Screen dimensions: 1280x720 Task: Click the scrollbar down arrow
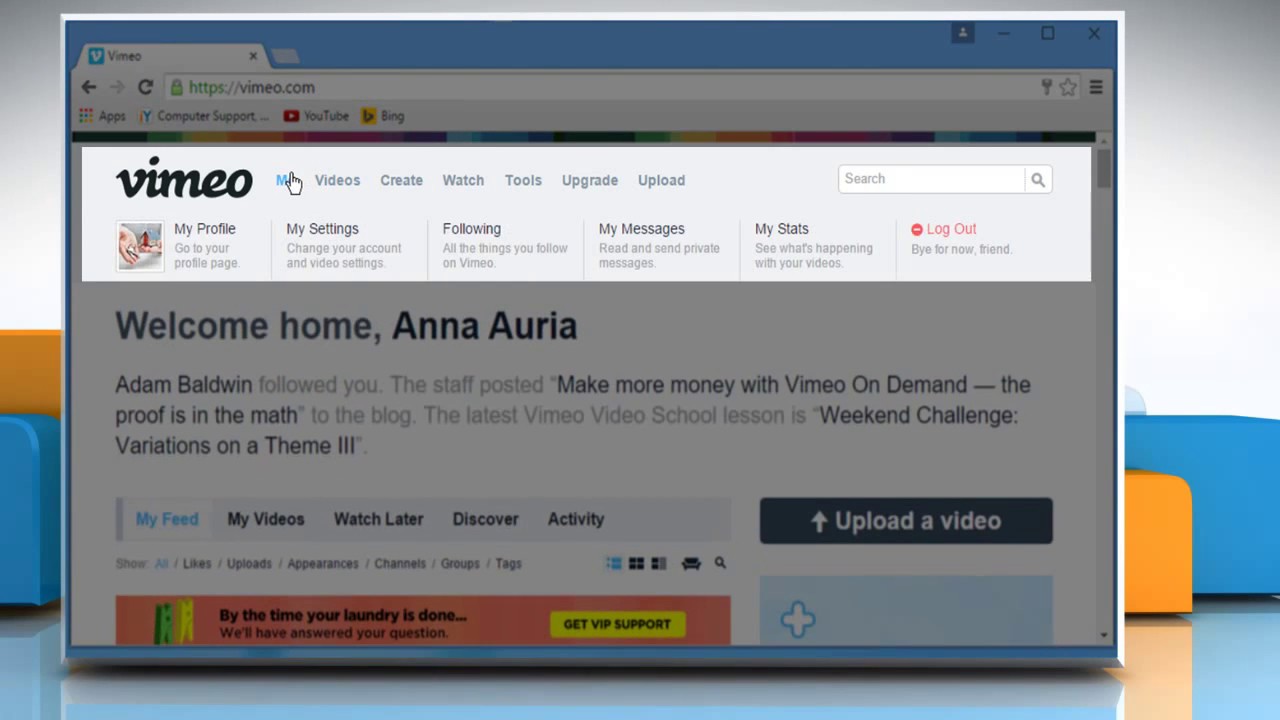point(1104,635)
